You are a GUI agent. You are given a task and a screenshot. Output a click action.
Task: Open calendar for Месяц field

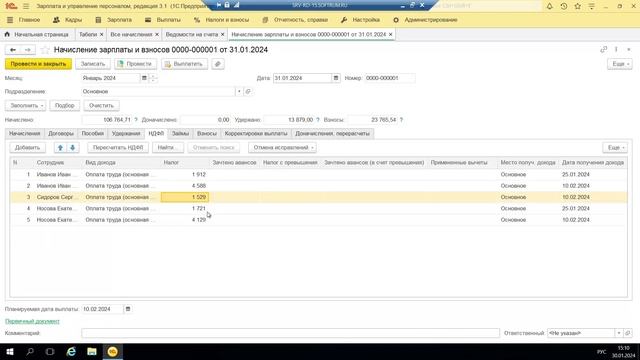click(x=144, y=78)
